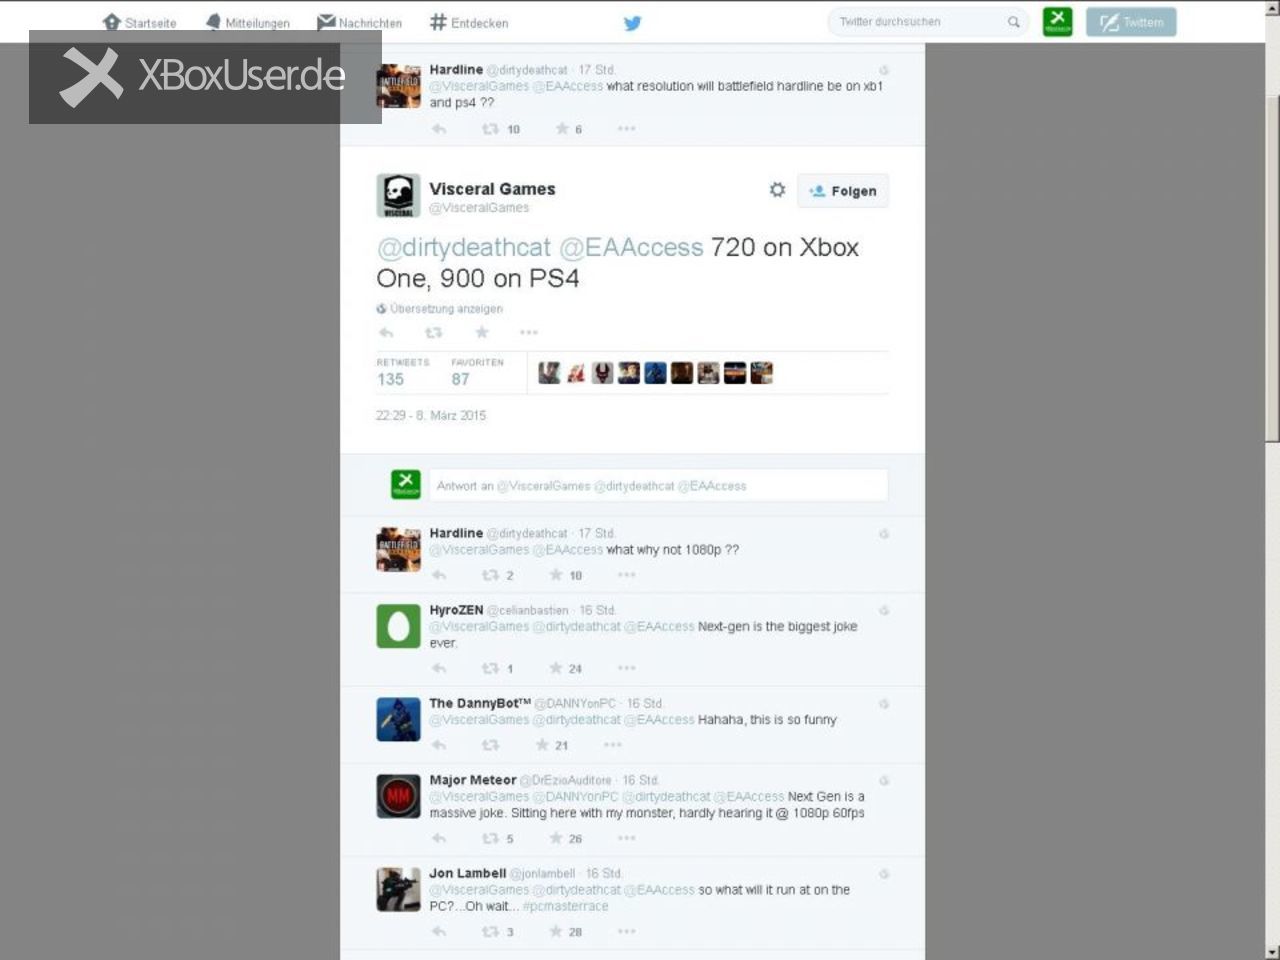Open Major Meteor's MM avatar

click(398, 796)
